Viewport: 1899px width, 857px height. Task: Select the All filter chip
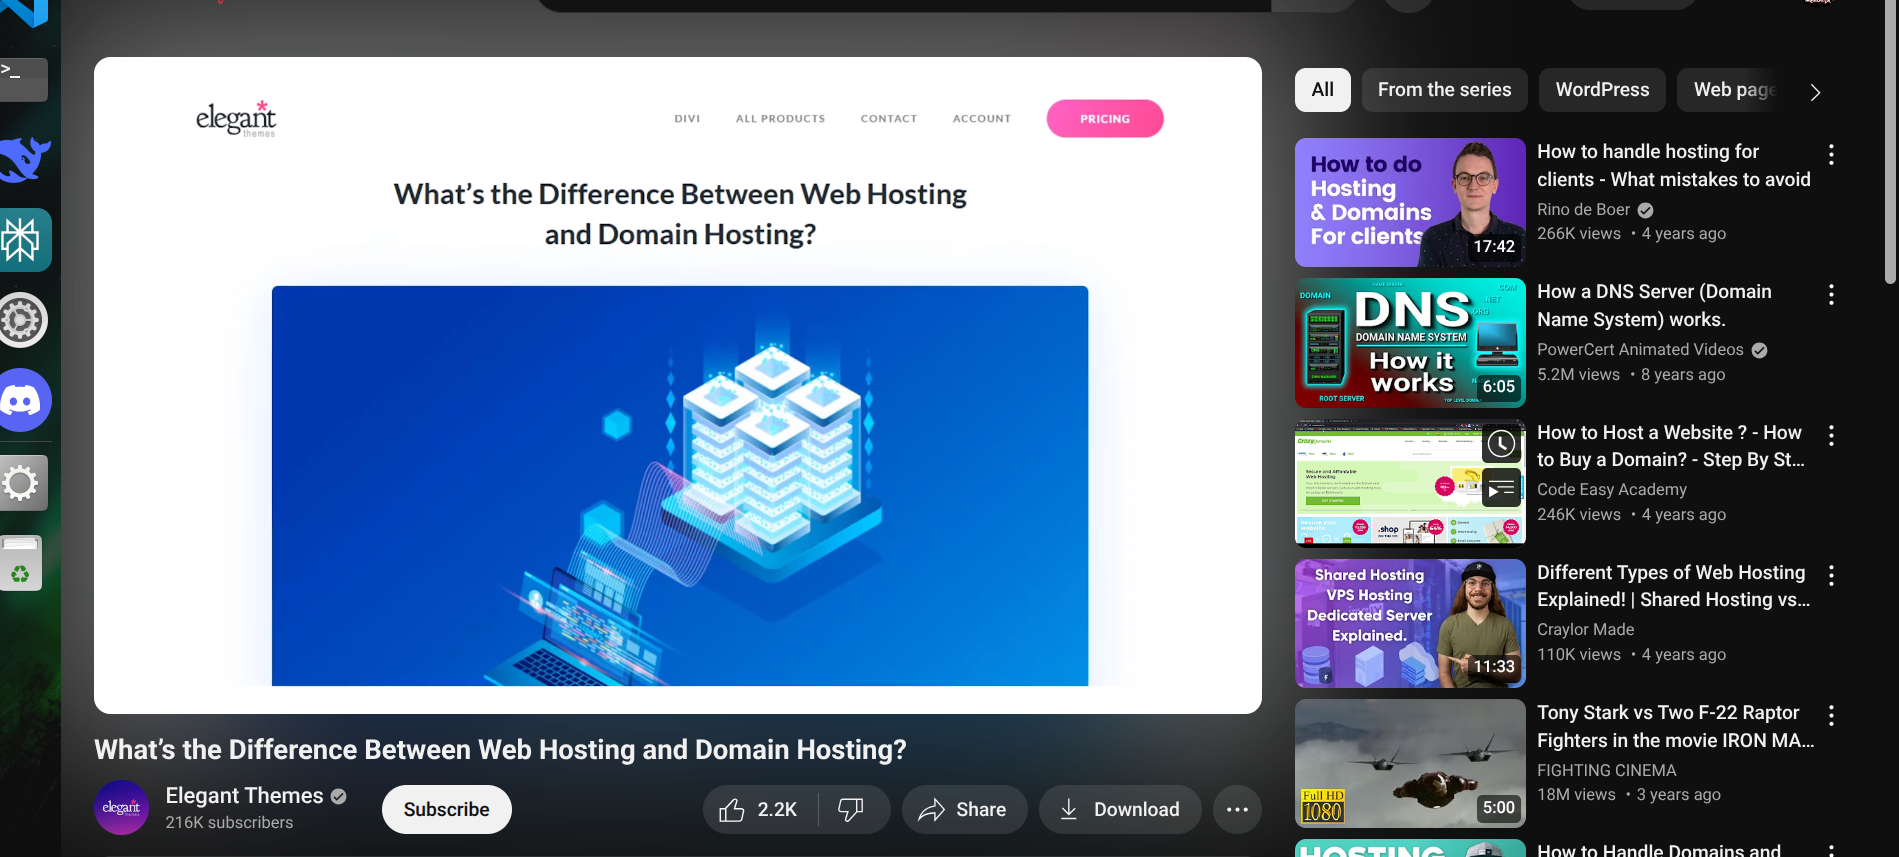click(x=1323, y=90)
